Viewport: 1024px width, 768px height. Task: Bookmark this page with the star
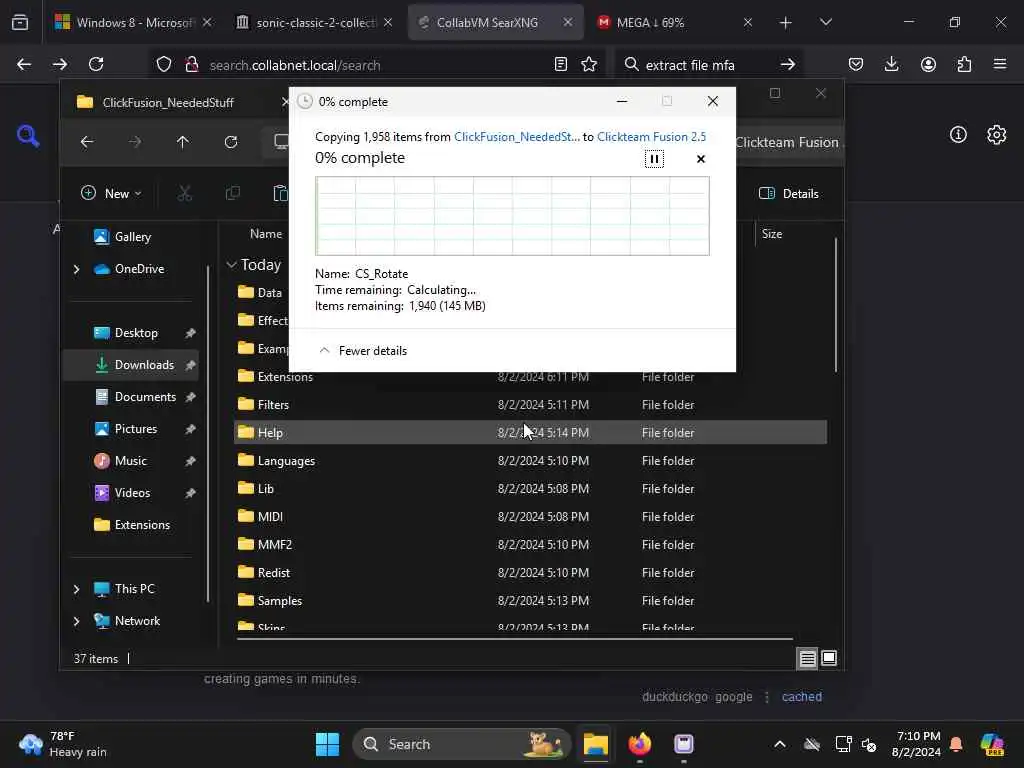[589, 64]
